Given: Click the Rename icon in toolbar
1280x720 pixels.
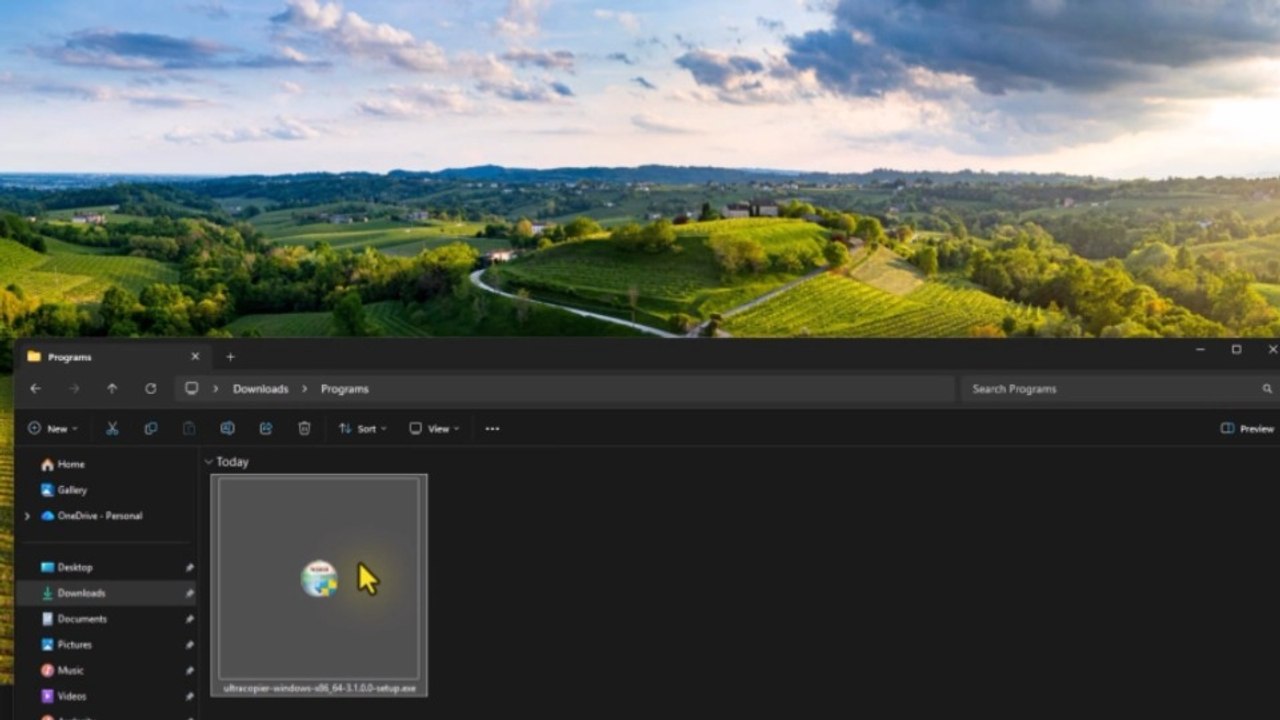Looking at the screenshot, I should (x=227, y=428).
